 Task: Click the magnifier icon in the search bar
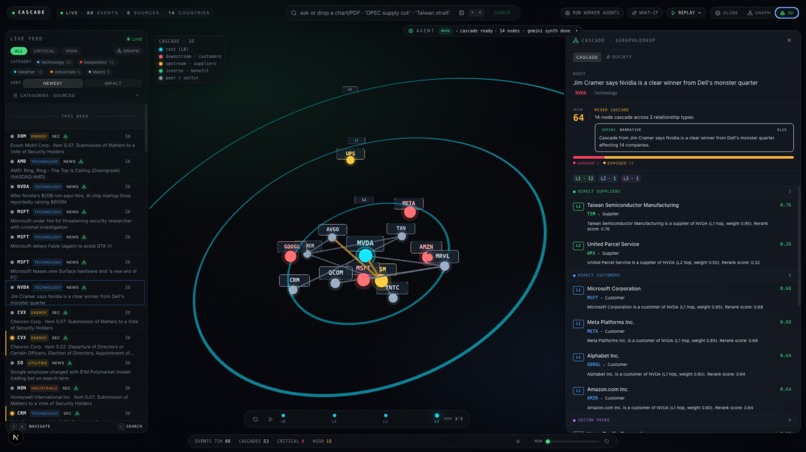294,13
